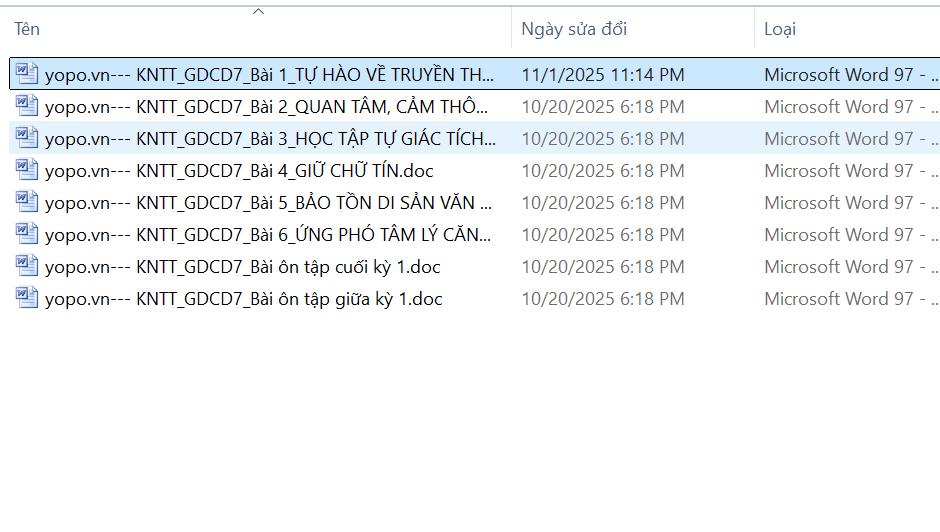The image size is (940, 532).
Task: Toggle sort direction arrow above Tên
Action: pos(258,11)
